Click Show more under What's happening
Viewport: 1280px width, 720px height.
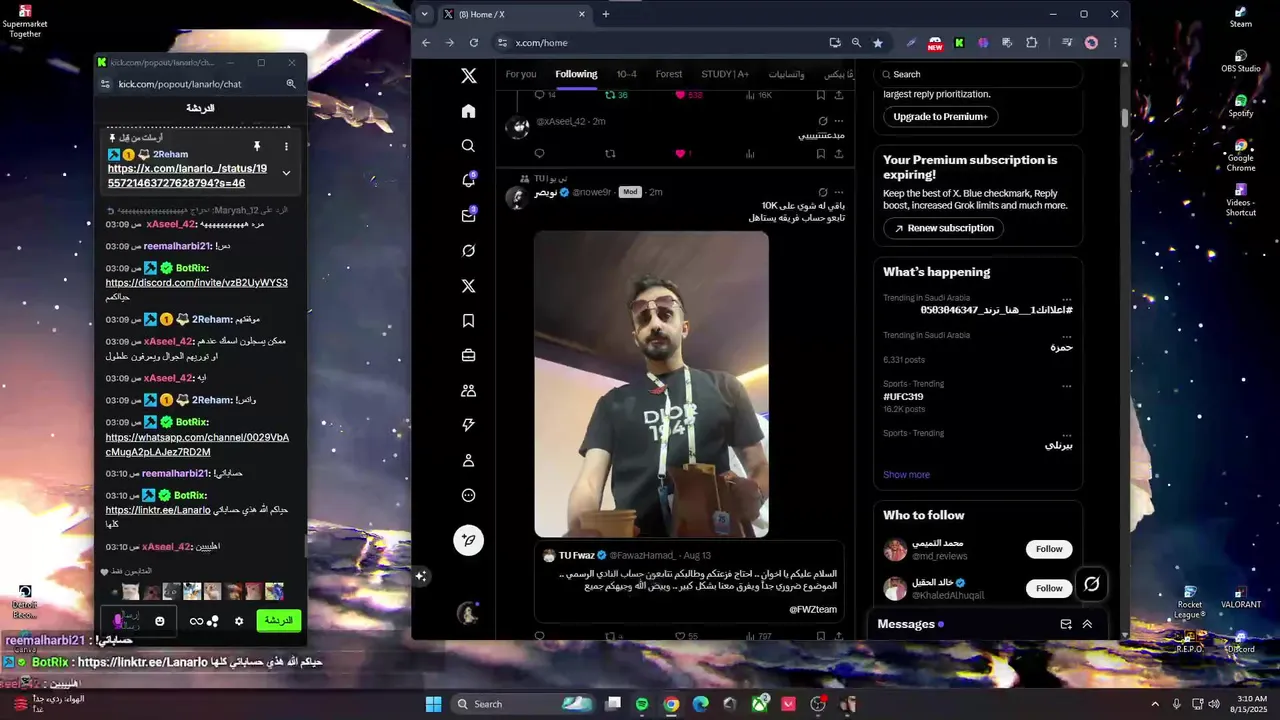(906, 475)
